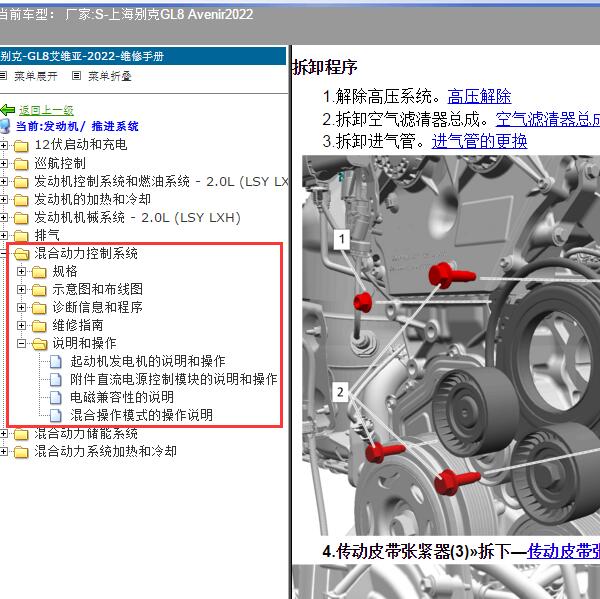This screenshot has width=600, height=599.
Task: Click the folder icon of 诊断信息和程序
Action: 39,308
